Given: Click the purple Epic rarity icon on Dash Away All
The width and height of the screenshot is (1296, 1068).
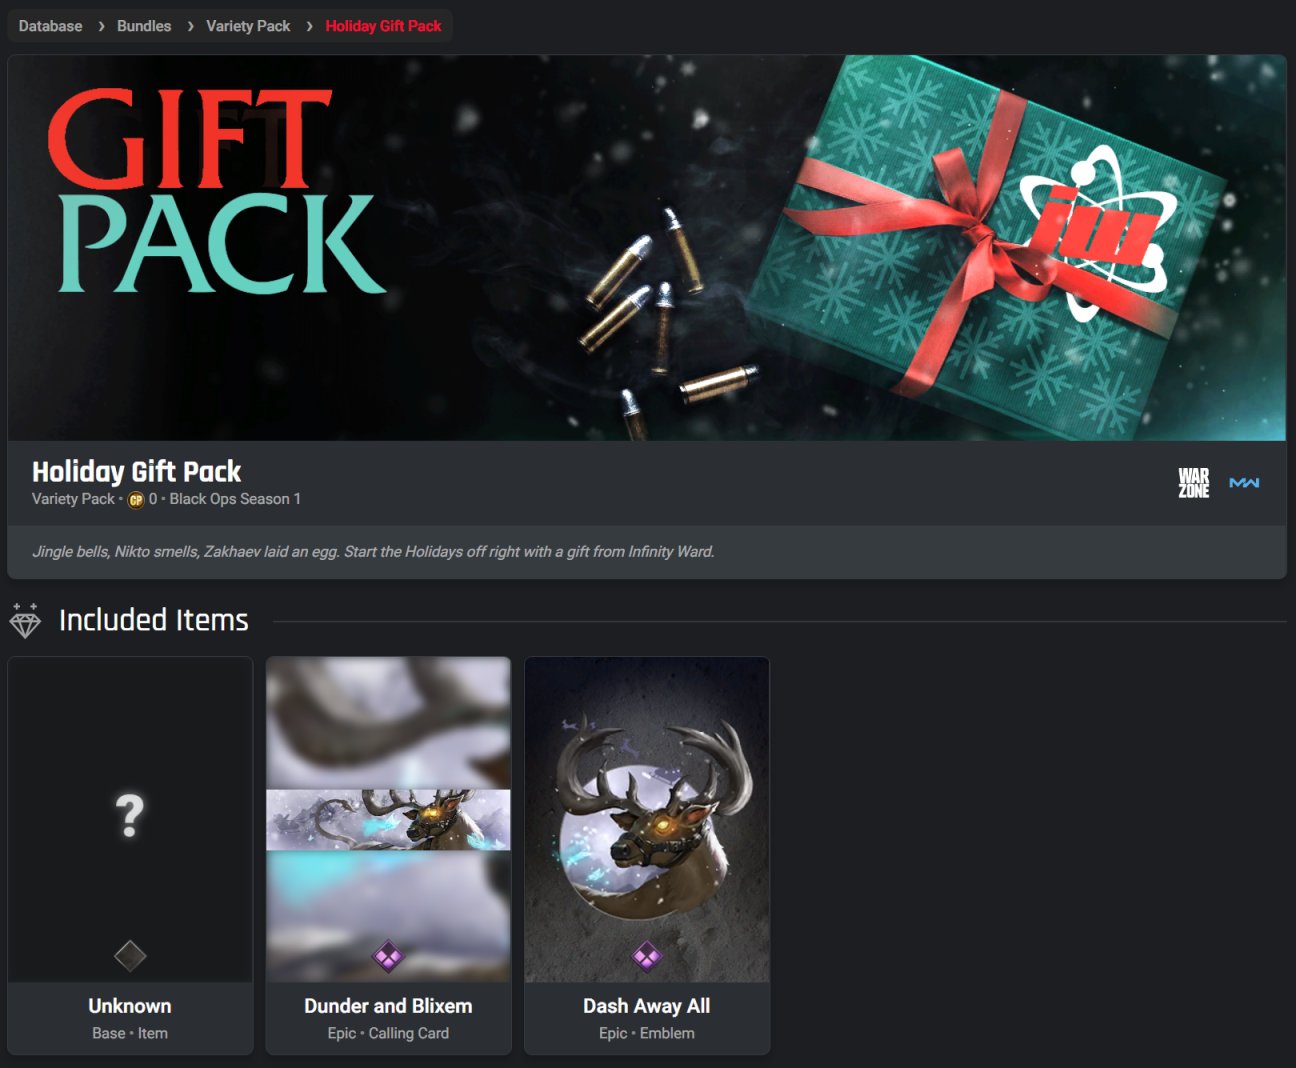Looking at the screenshot, I should tap(647, 956).
